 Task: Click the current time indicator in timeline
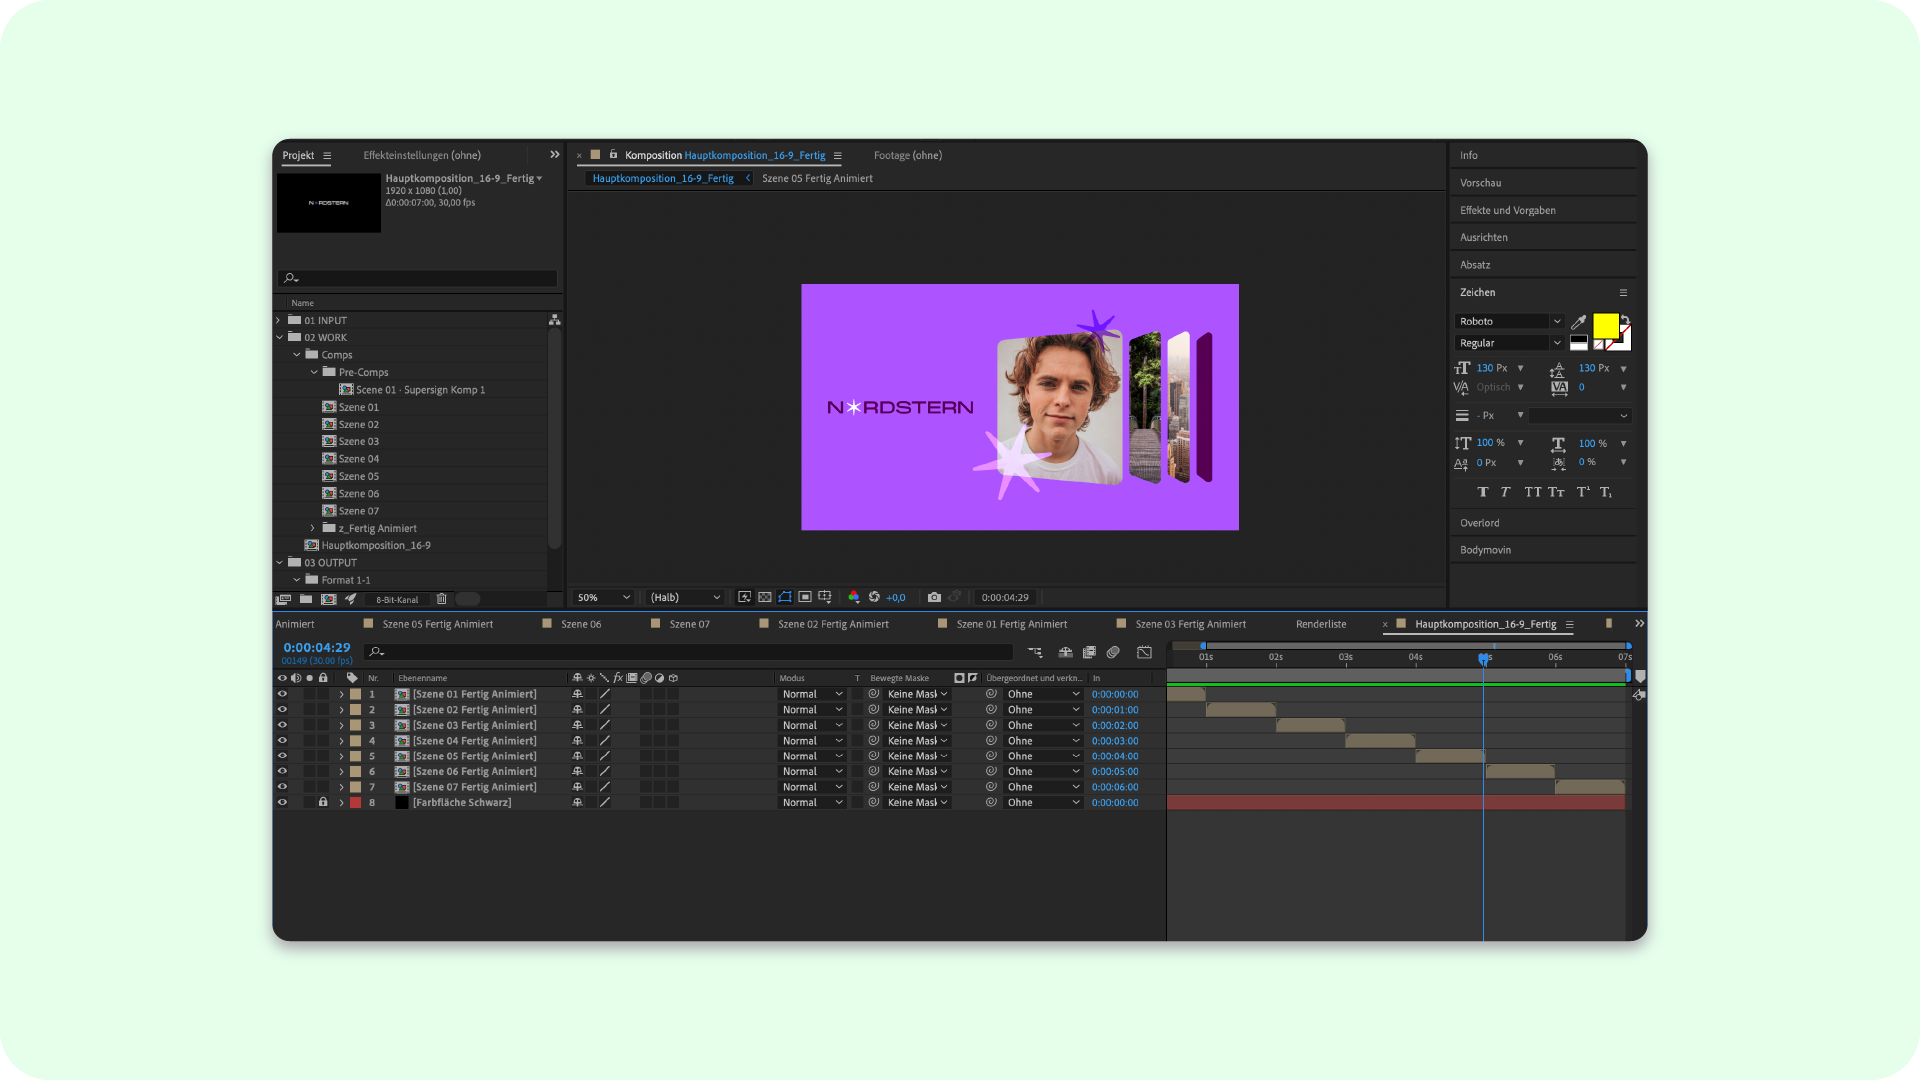pyautogui.click(x=1484, y=658)
